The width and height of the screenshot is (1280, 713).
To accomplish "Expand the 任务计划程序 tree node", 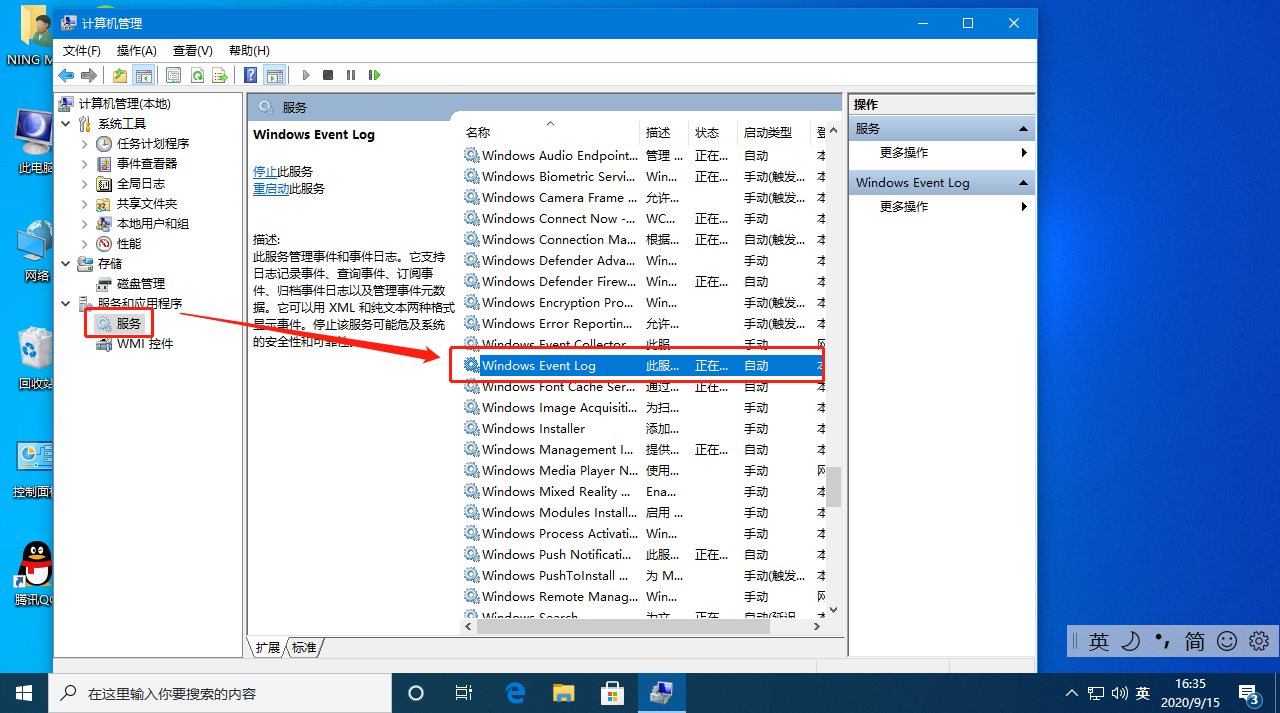I will pyautogui.click(x=85, y=144).
